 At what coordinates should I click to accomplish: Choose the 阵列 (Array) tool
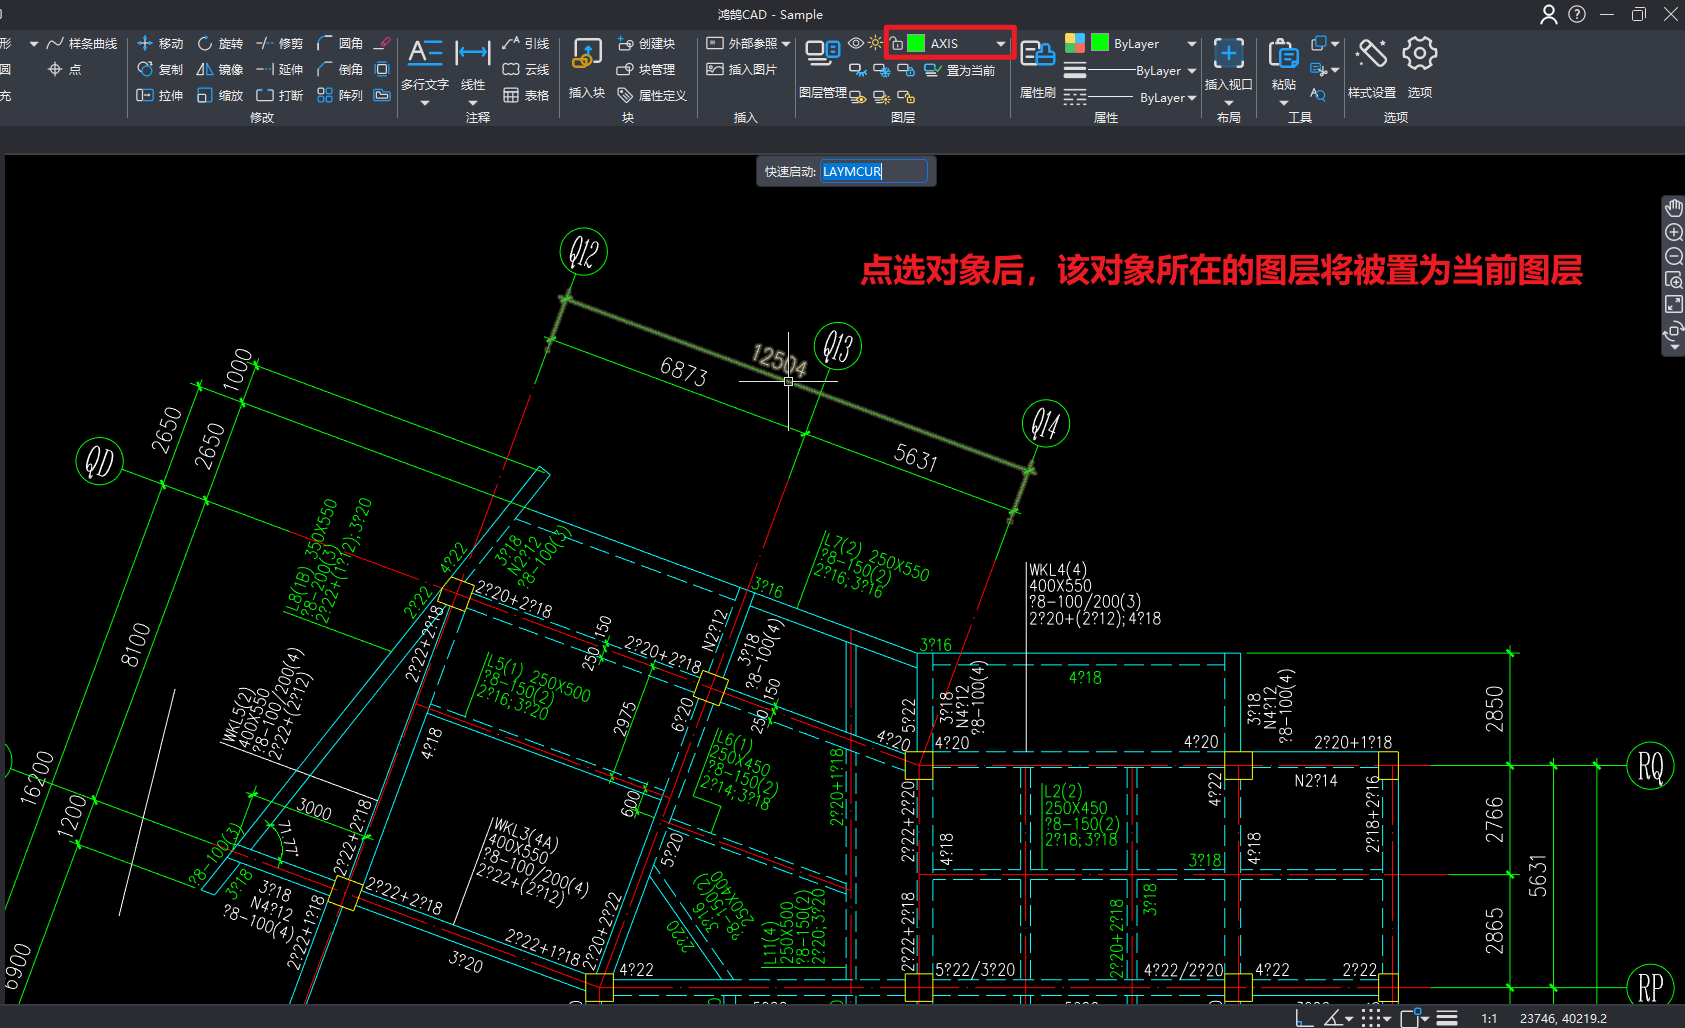pos(339,96)
